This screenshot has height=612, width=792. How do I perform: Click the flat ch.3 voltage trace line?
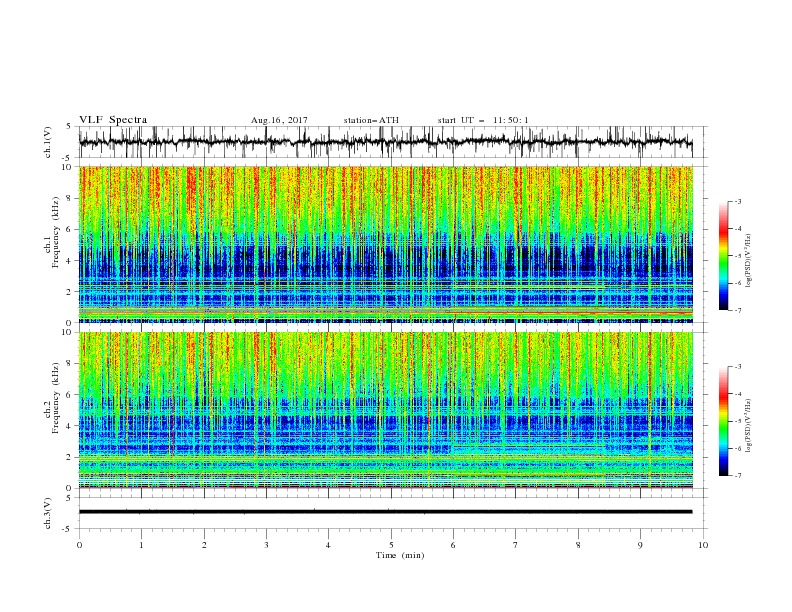coord(386,512)
